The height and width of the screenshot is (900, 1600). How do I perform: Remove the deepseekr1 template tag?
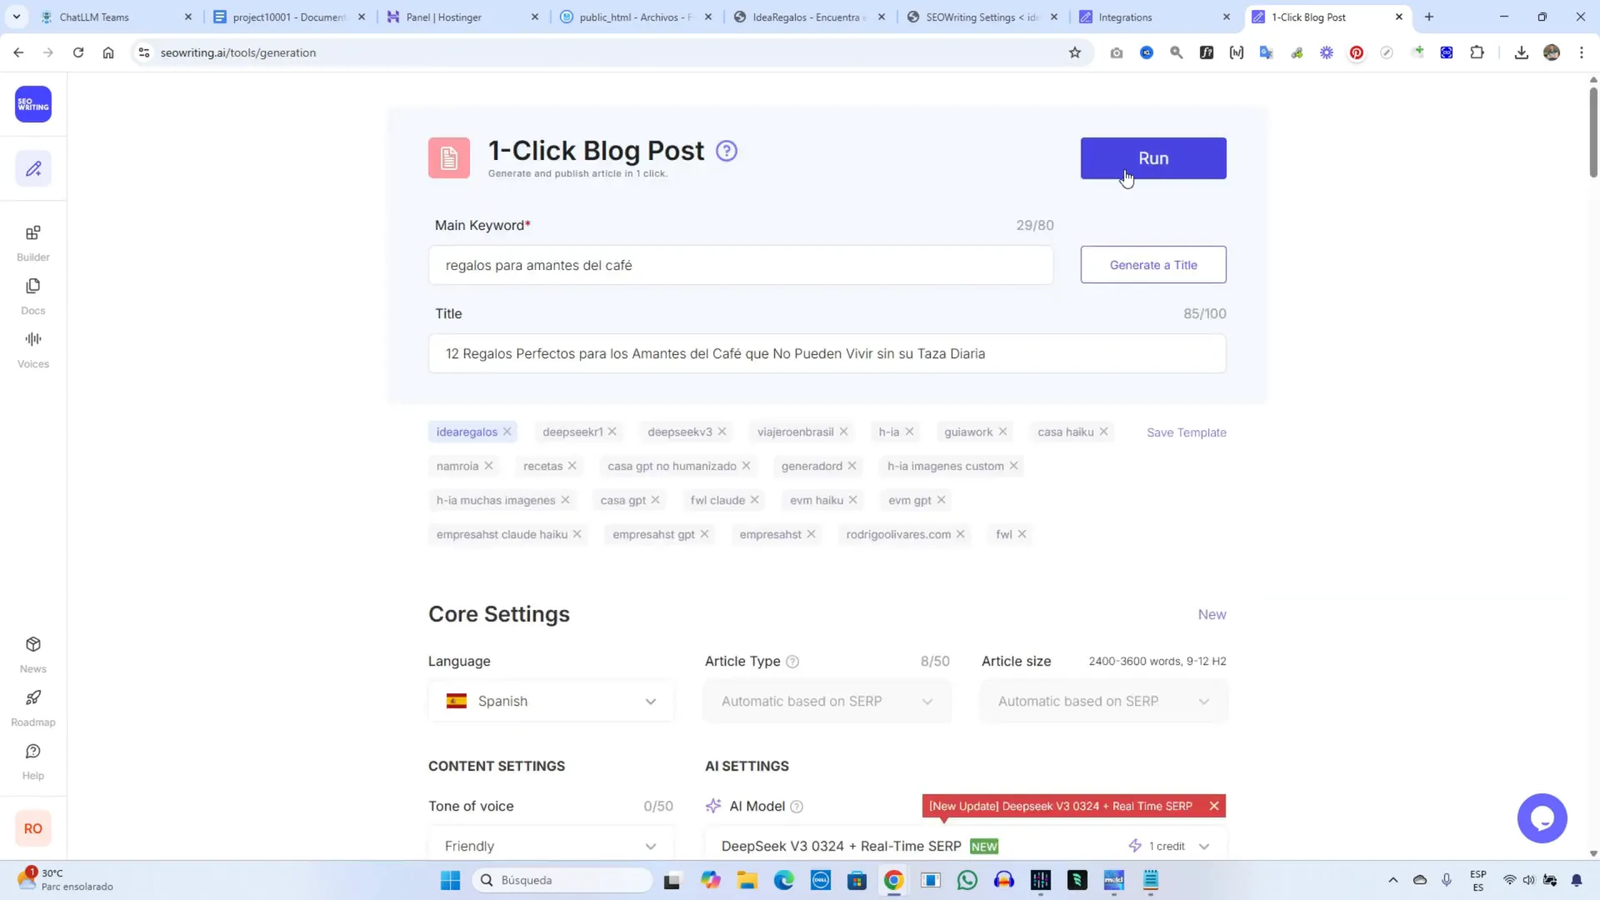tap(613, 431)
